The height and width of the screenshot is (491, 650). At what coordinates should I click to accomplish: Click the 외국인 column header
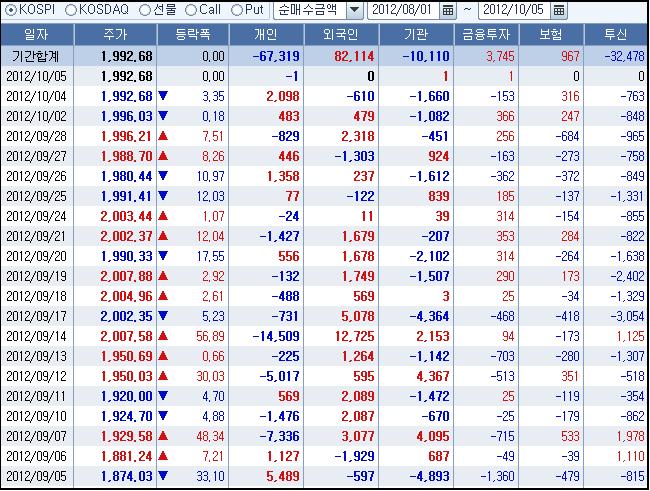tap(341, 34)
